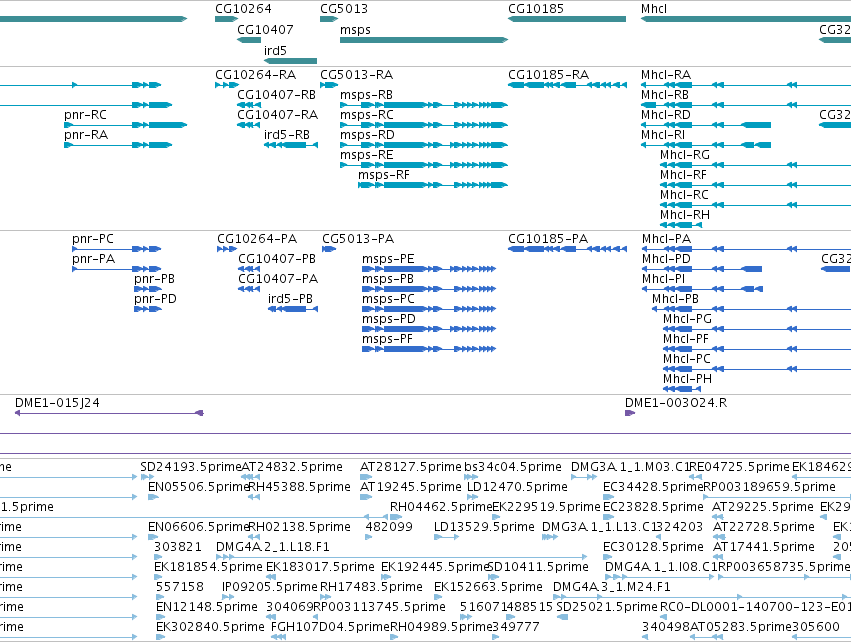Click the protein label "pnr-PC"
The width and height of the screenshot is (851, 642).
(x=93, y=239)
